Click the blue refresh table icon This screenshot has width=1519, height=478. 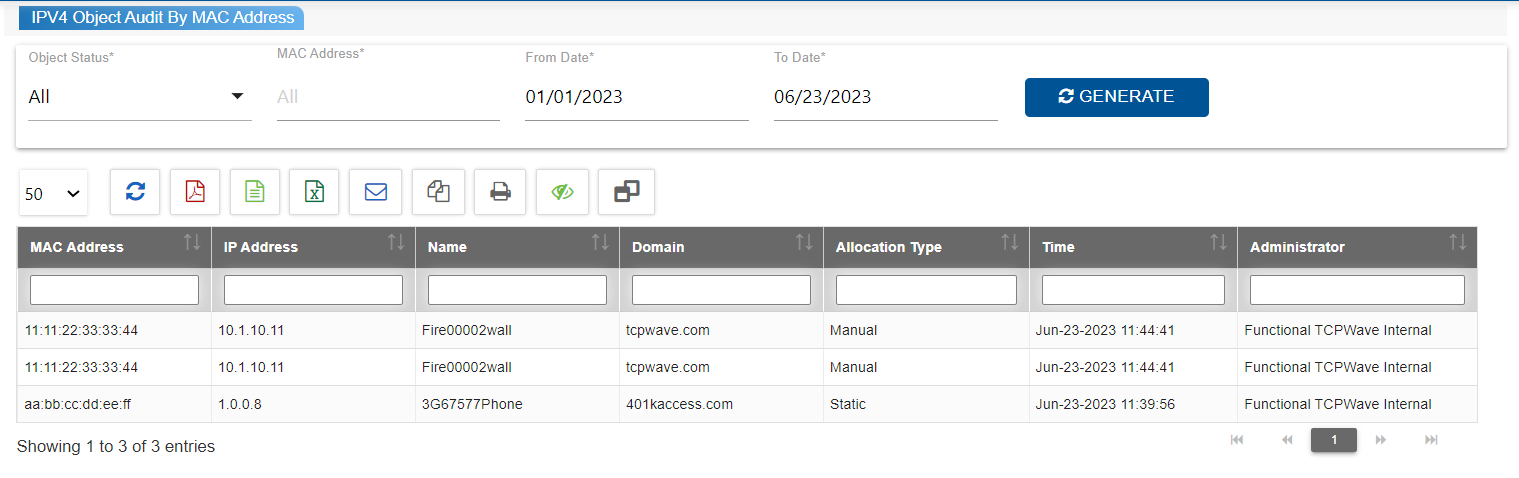tap(135, 192)
